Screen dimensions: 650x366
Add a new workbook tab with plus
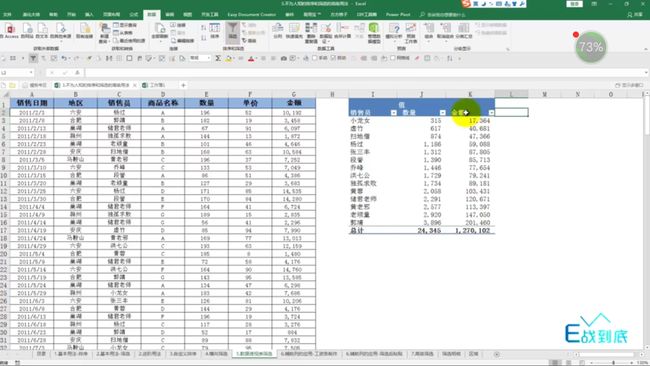(x=183, y=85)
